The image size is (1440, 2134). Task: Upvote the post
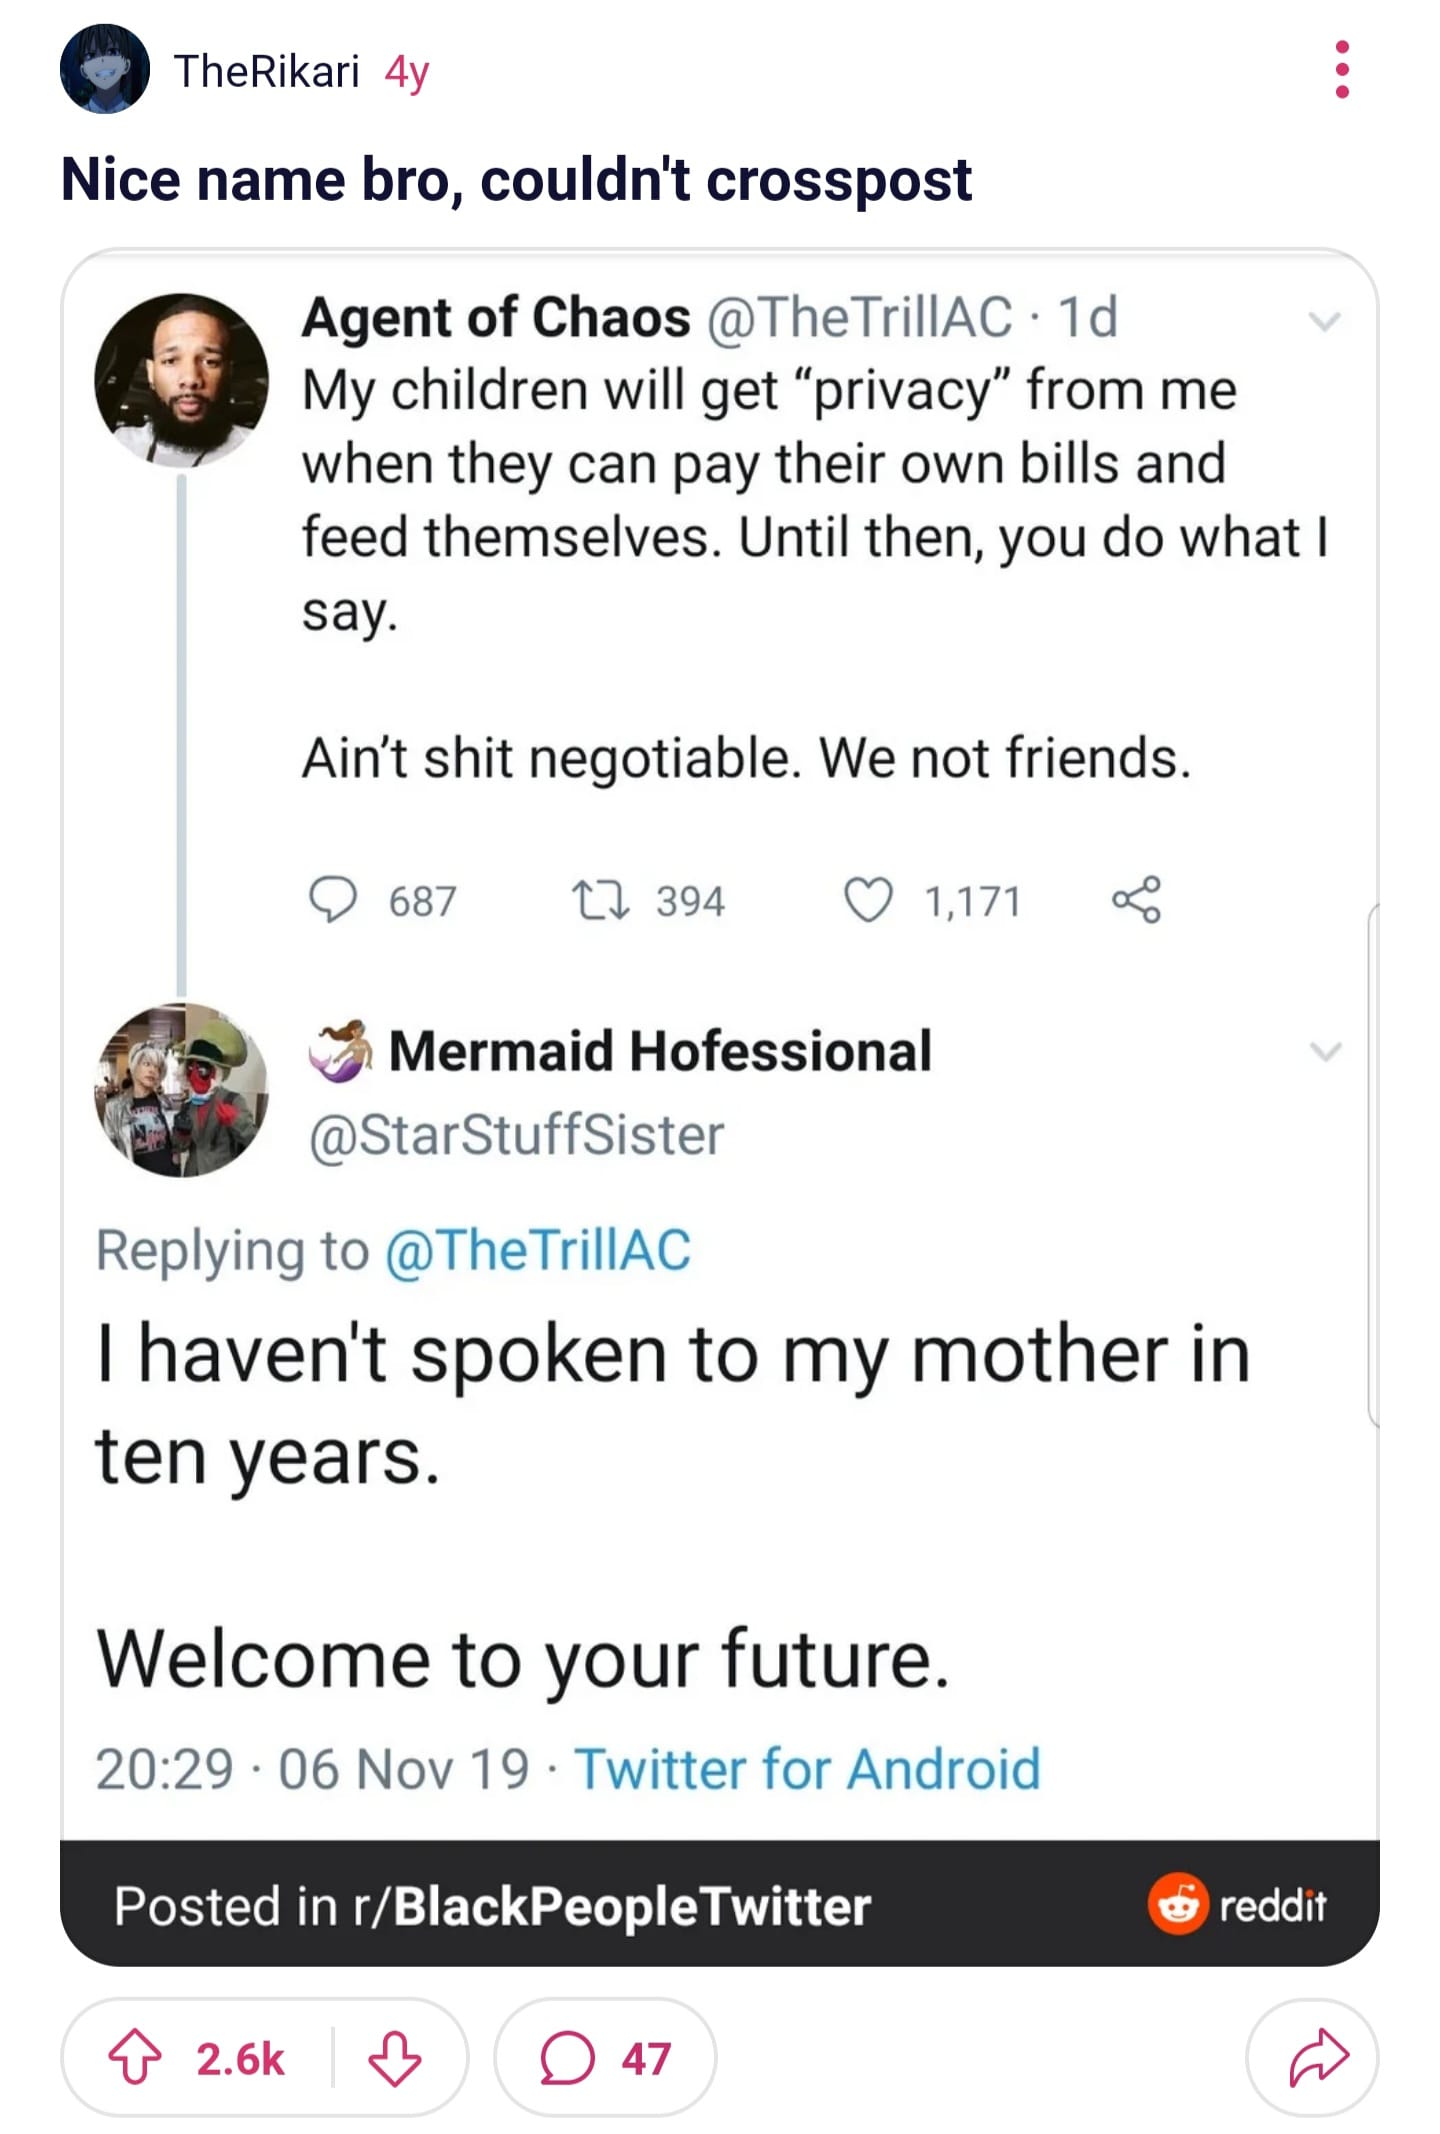[135, 2058]
